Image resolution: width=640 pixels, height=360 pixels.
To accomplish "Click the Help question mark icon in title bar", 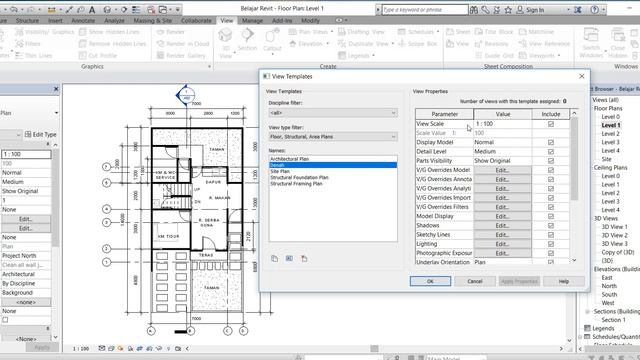I will click(x=595, y=9).
